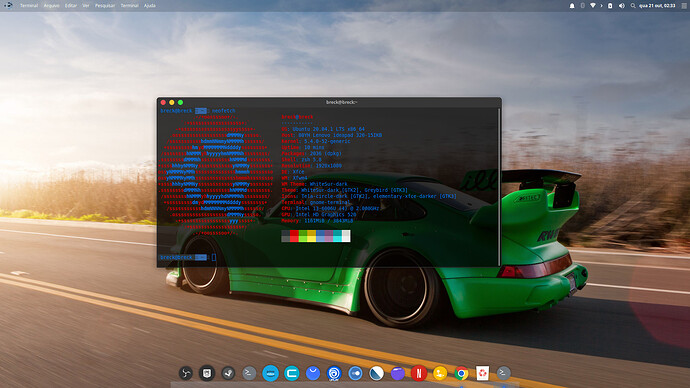Click the terminal's vertical scrollbar
Image resolution: width=690 pixels, height=388 pixels.
click(x=499, y=187)
